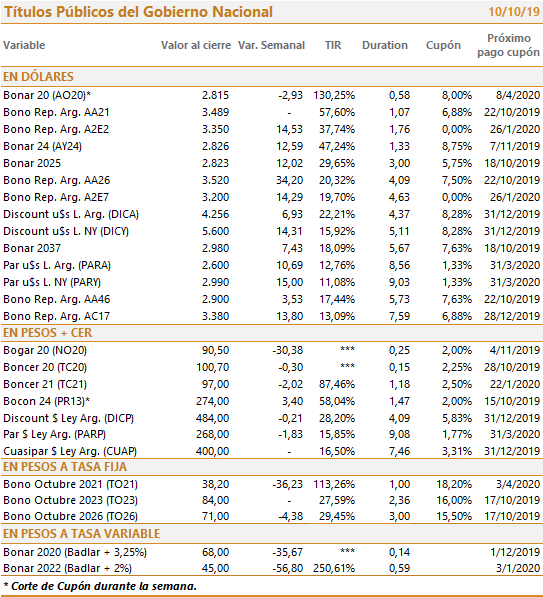
Task: Select 'EN PESOS A TASA FIJA' heading
Action: click(x=65, y=467)
